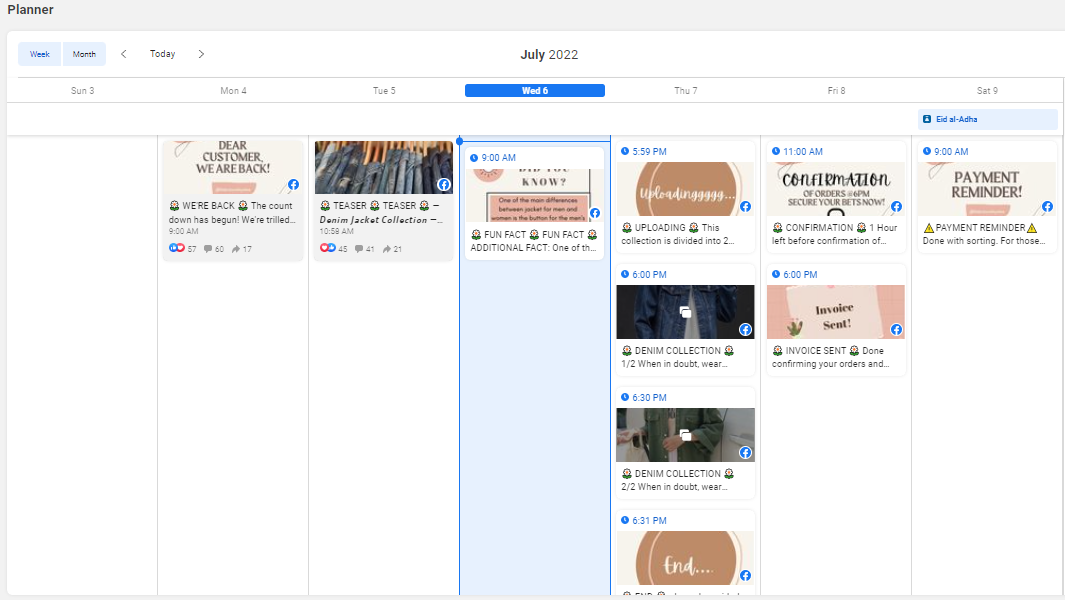
Task: Select Mon 4 day header
Action: pyautogui.click(x=233, y=90)
